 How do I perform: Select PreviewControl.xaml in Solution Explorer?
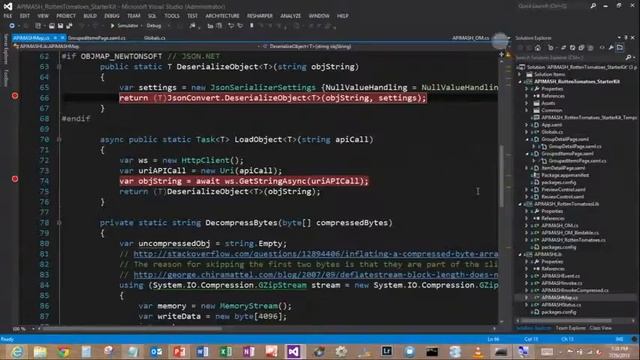(563, 189)
